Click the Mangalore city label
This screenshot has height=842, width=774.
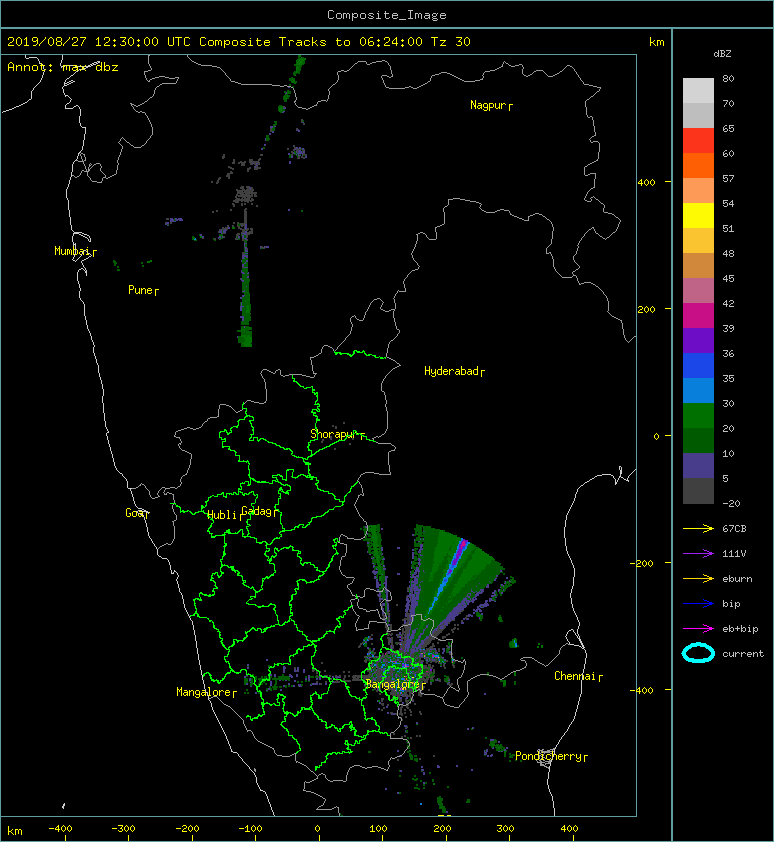(204, 692)
